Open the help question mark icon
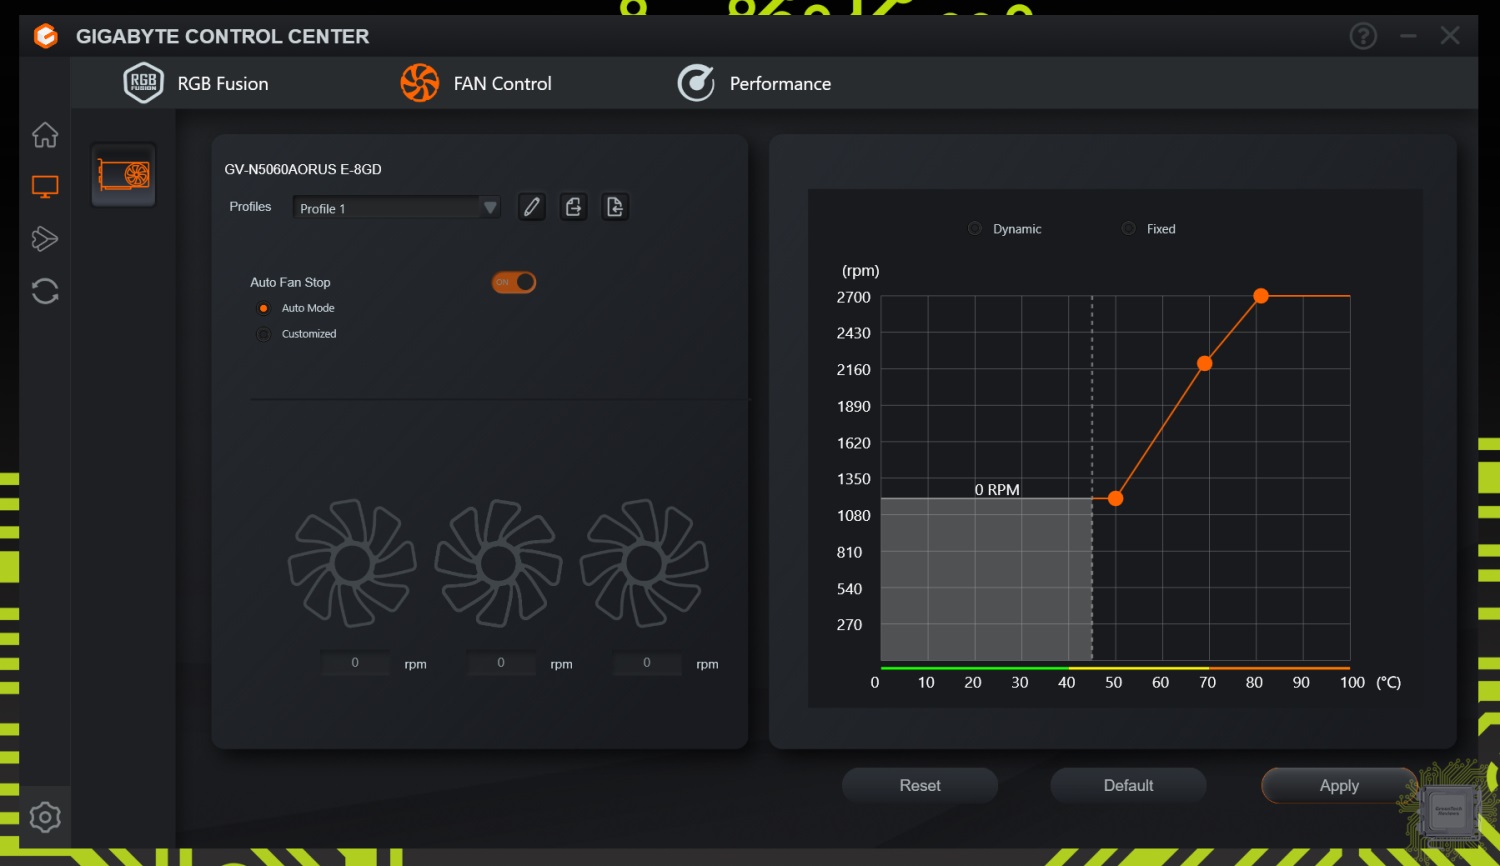Viewport: 1500px width, 866px height. (1363, 36)
